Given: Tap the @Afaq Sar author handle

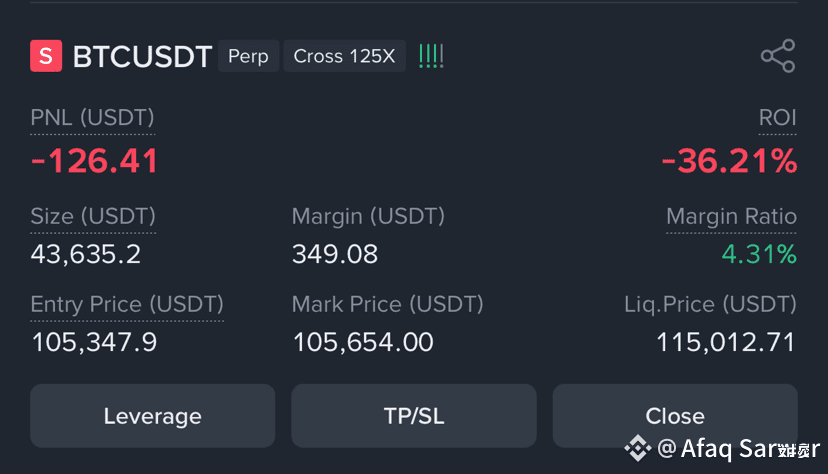Looking at the screenshot, I should coord(739,449).
